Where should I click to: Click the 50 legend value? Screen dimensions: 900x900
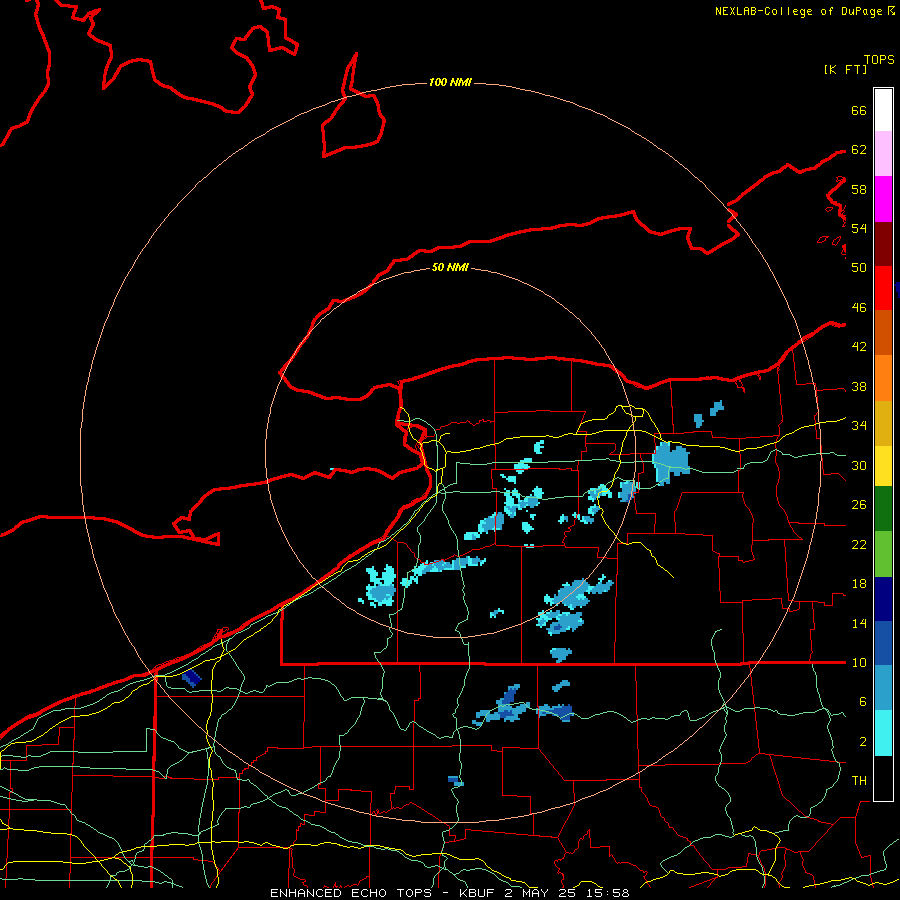pos(859,268)
